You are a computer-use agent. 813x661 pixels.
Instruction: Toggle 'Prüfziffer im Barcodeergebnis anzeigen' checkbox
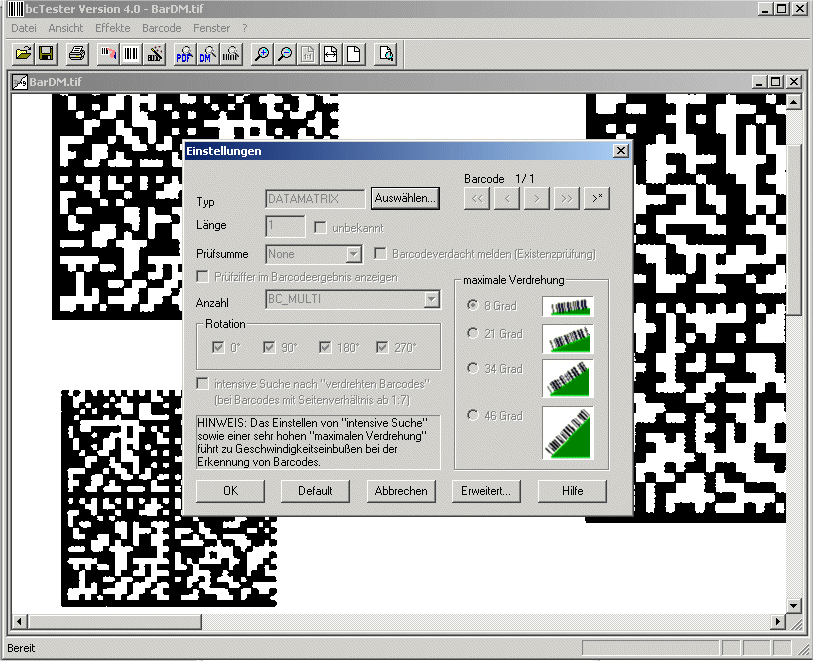(x=203, y=276)
